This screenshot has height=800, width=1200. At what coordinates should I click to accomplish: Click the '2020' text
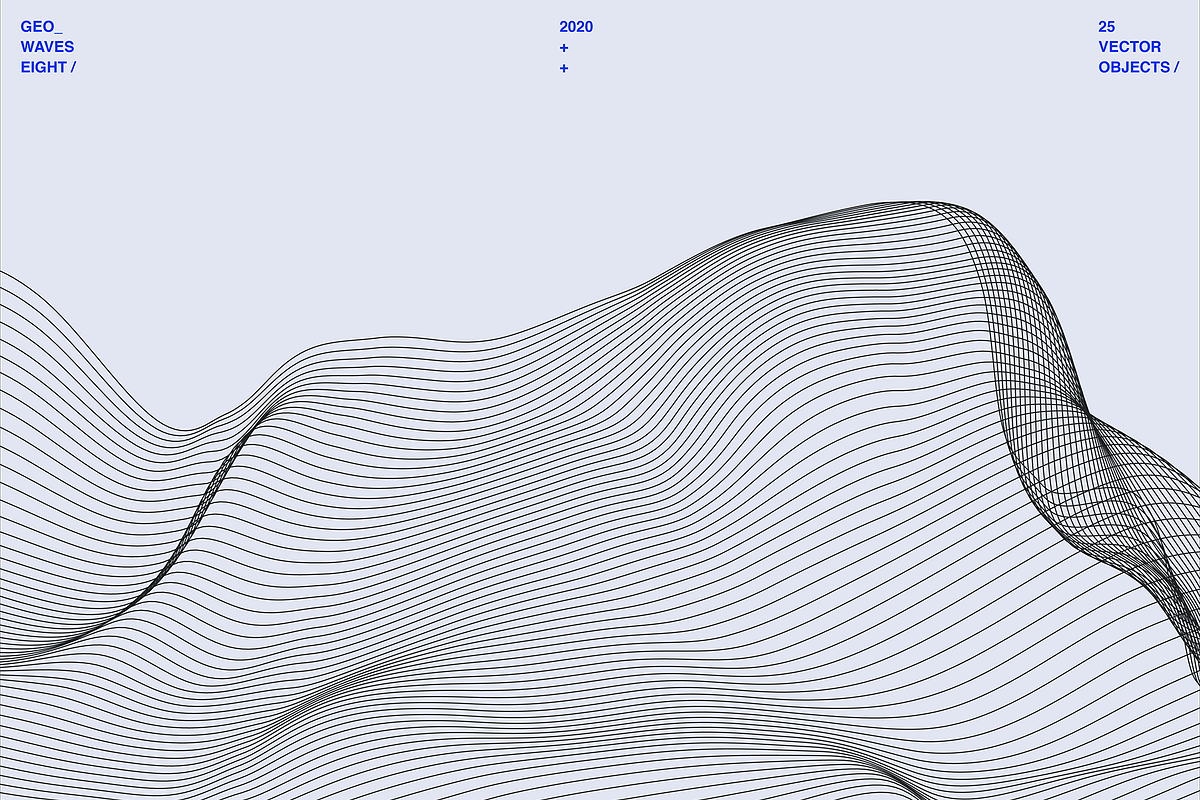[576, 27]
